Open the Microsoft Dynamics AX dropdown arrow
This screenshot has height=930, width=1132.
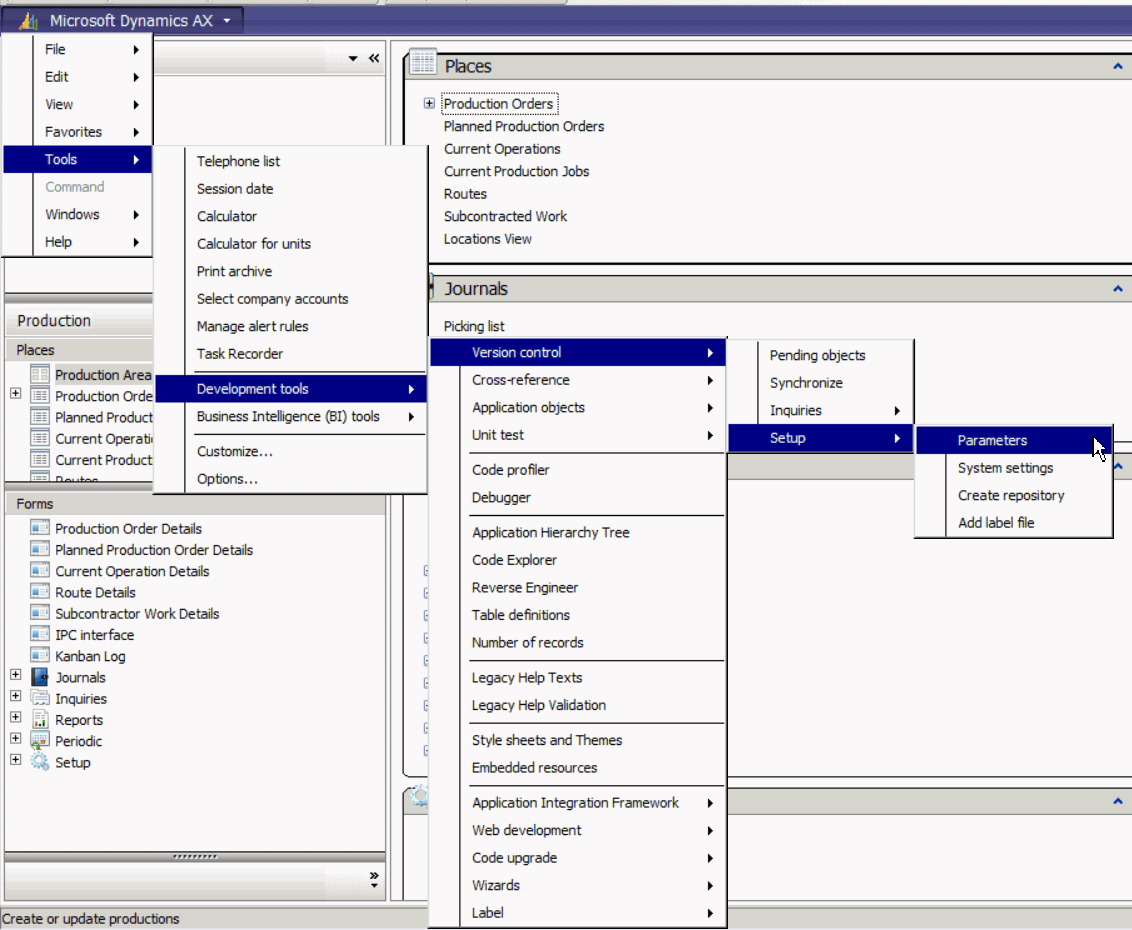pos(227,21)
